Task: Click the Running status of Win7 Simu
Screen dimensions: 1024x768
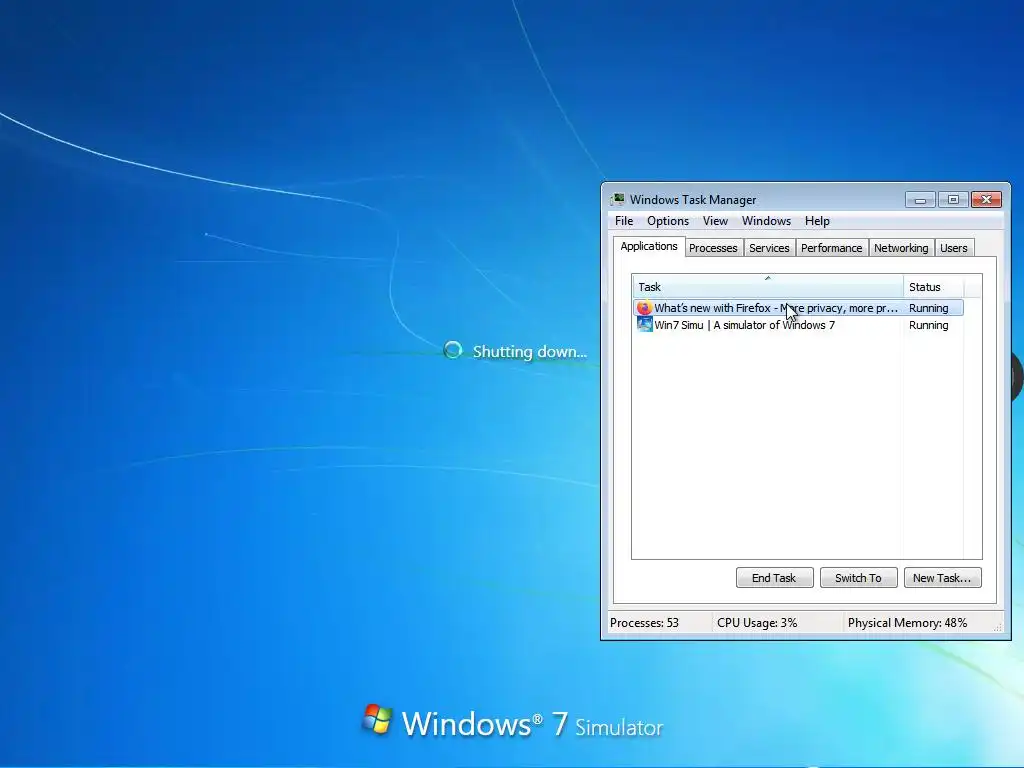Action: [x=928, y=325]
